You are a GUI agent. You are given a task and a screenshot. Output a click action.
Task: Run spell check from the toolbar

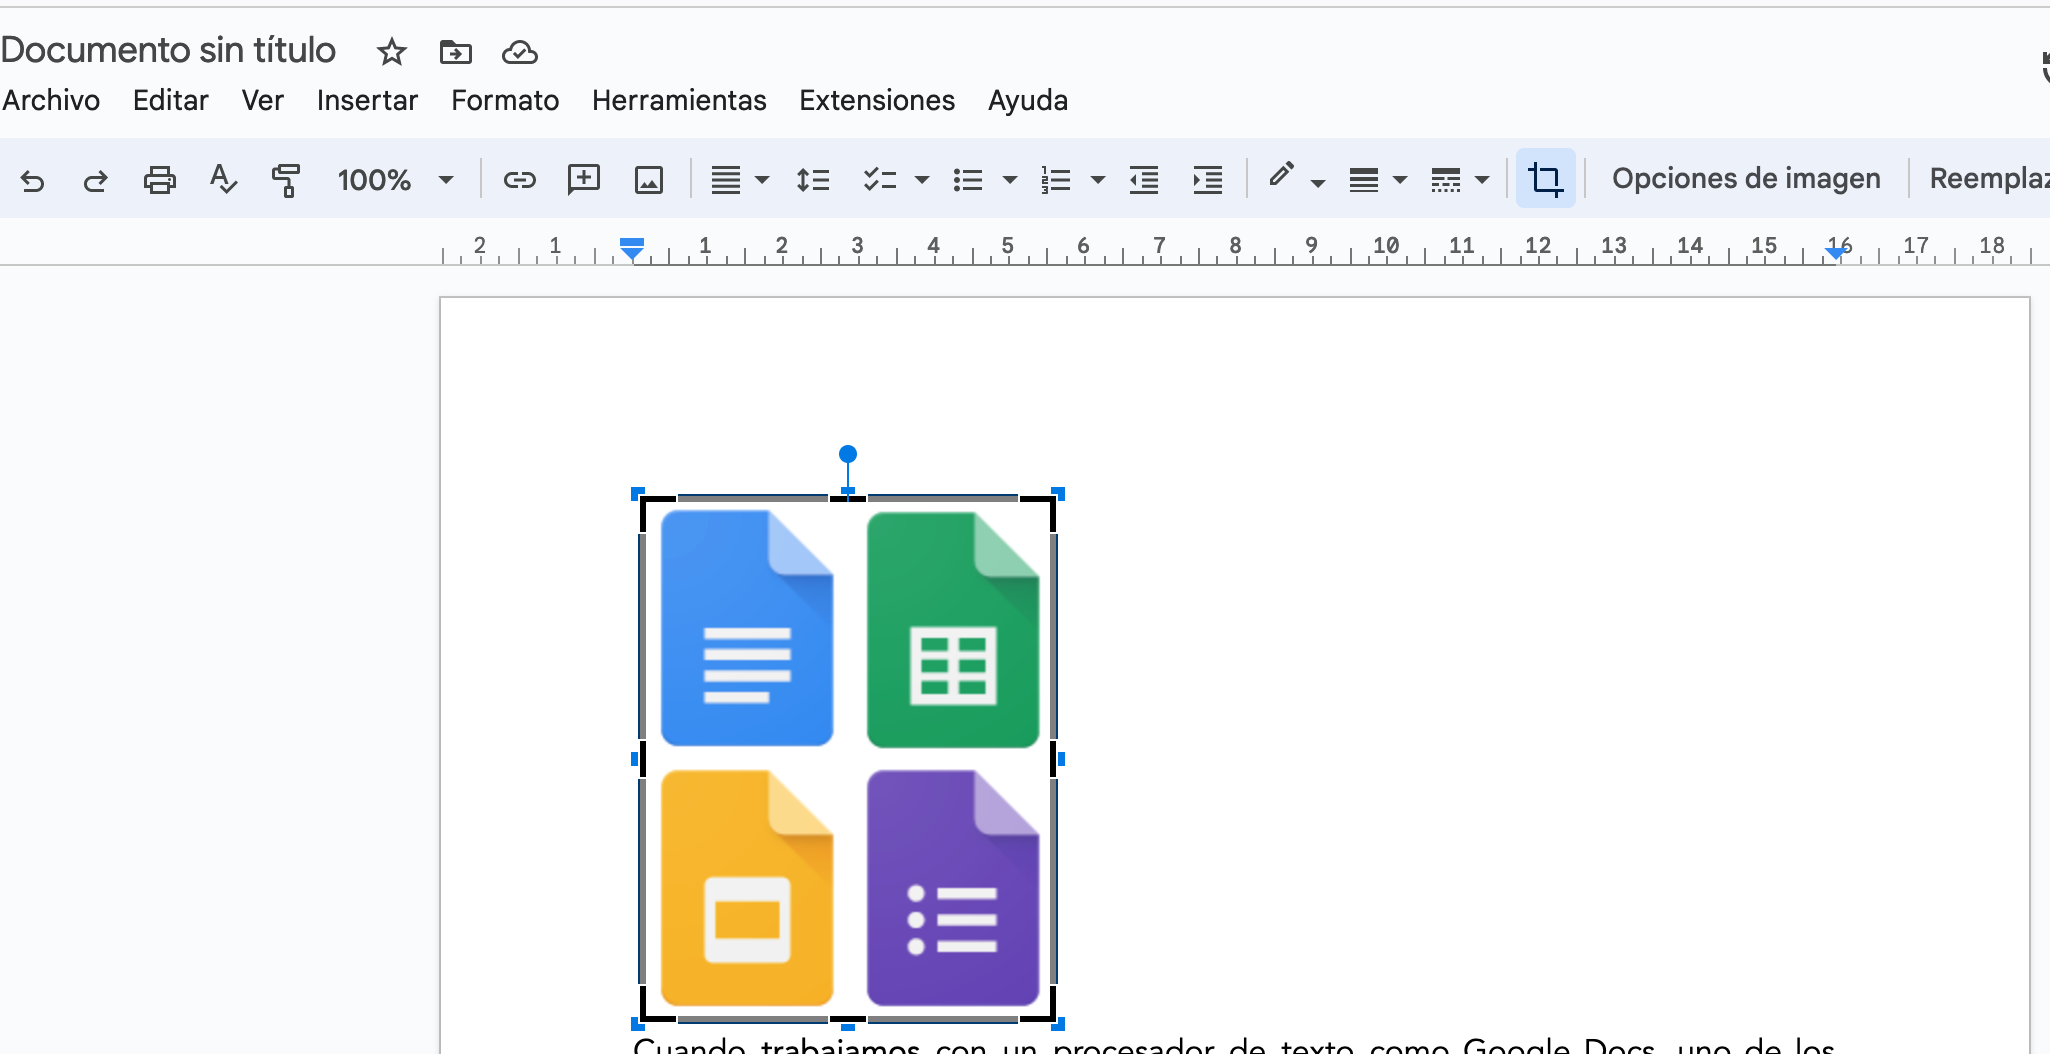coord(223,180)
